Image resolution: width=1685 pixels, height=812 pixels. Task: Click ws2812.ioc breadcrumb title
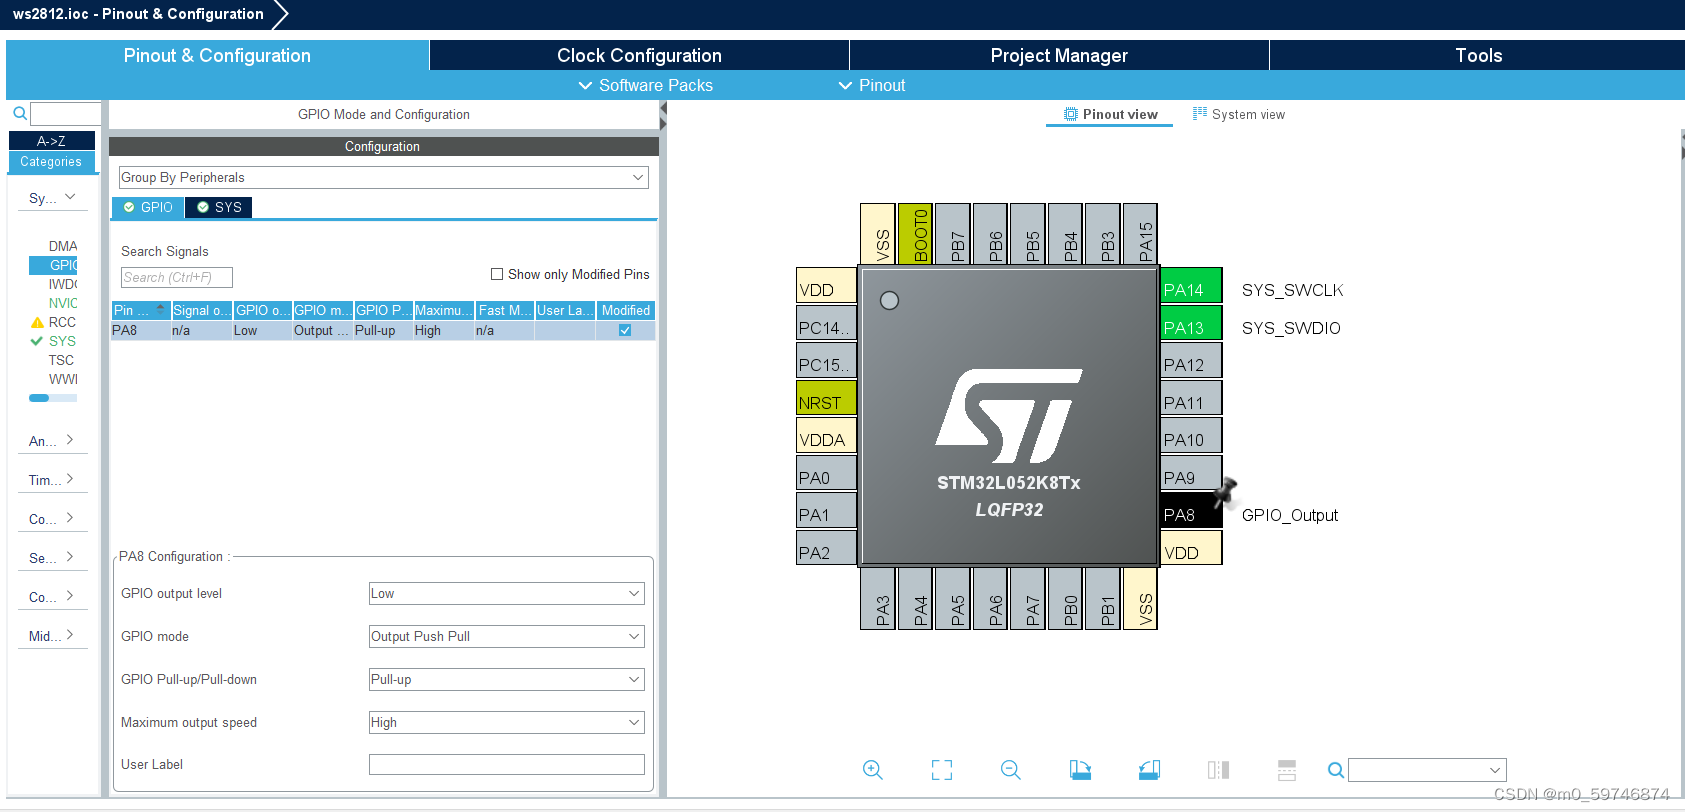(138, 14)
